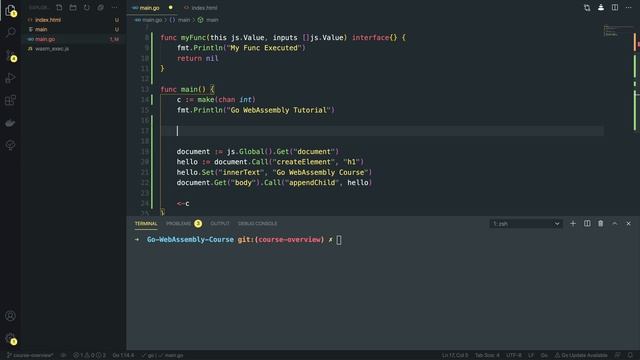
Task: Click line 17 empty line in editor
Action: point(382,131)
